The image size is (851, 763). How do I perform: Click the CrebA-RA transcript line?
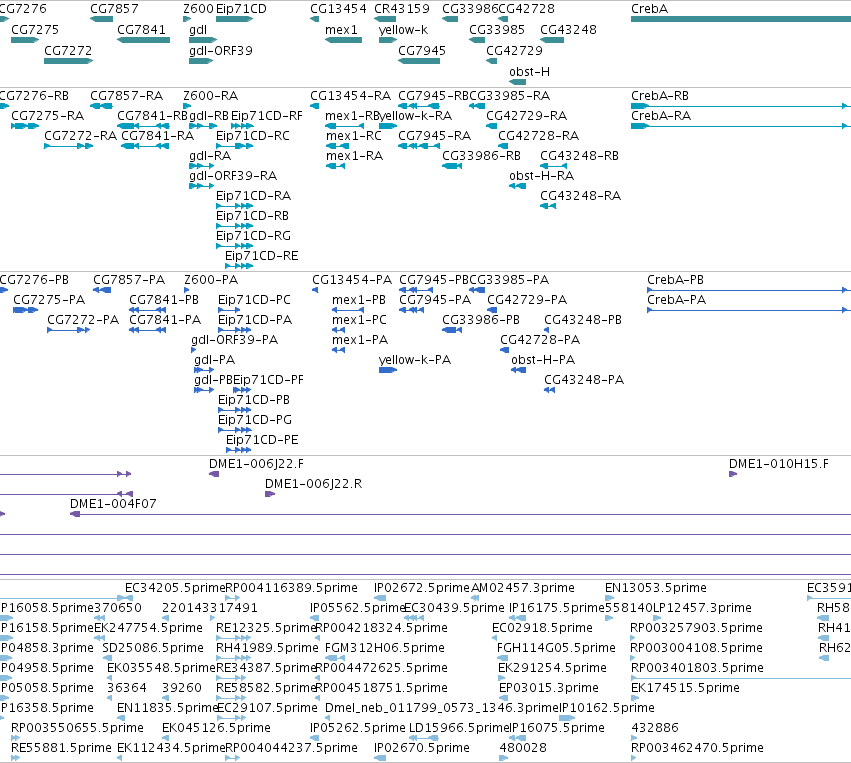pos(741,126)
